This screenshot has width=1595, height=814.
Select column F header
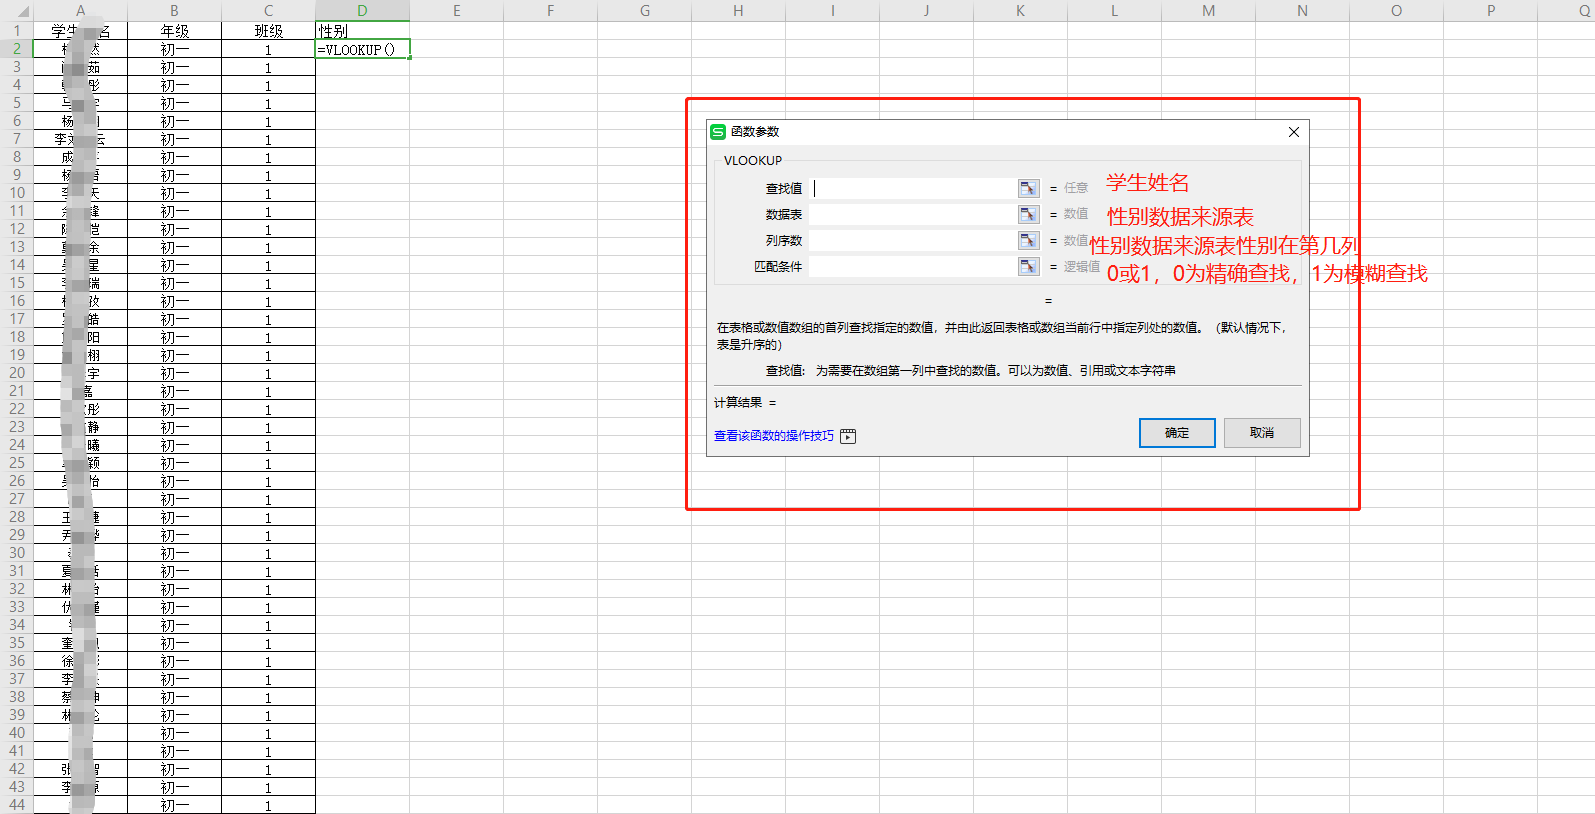(550, 11)
